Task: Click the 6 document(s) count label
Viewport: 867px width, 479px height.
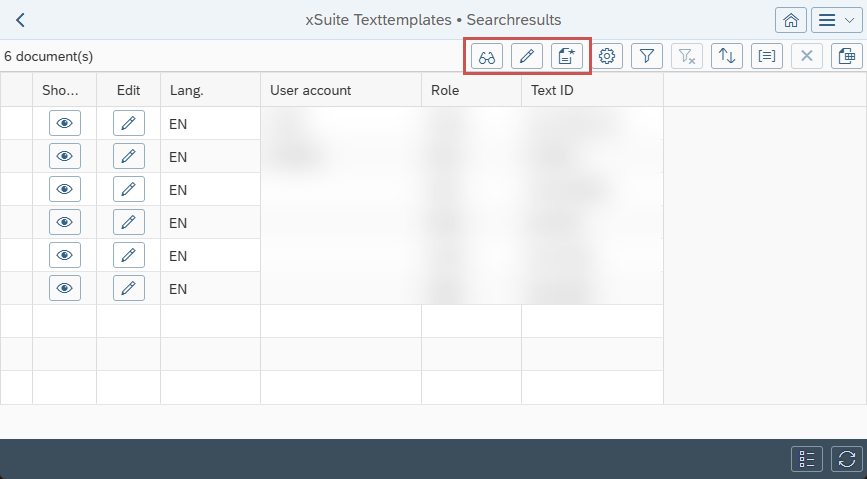Action: point(49,56)
